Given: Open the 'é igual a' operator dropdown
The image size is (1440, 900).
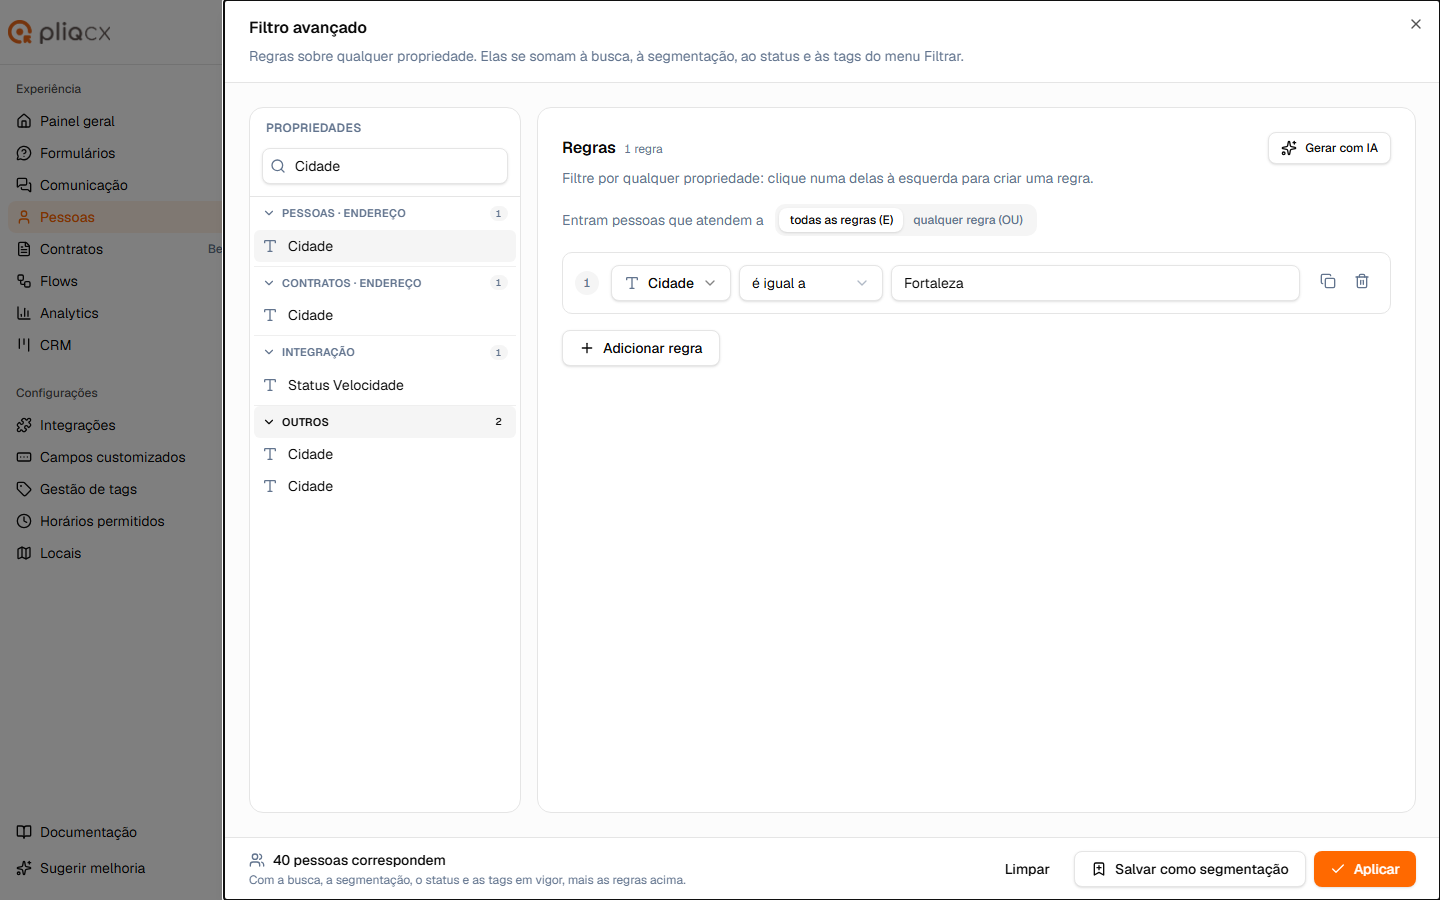Looking at the screenshot, I should (x=811, y=283).
